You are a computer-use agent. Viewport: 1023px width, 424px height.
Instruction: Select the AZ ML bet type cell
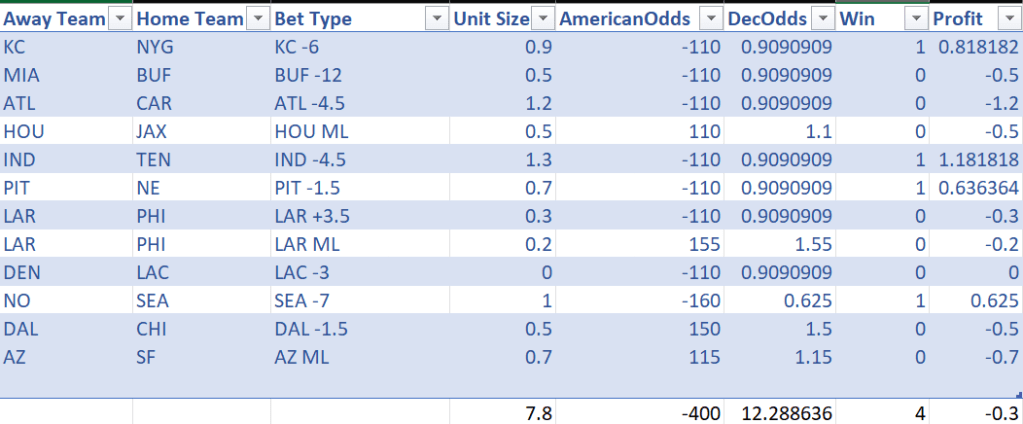(302, 357)
